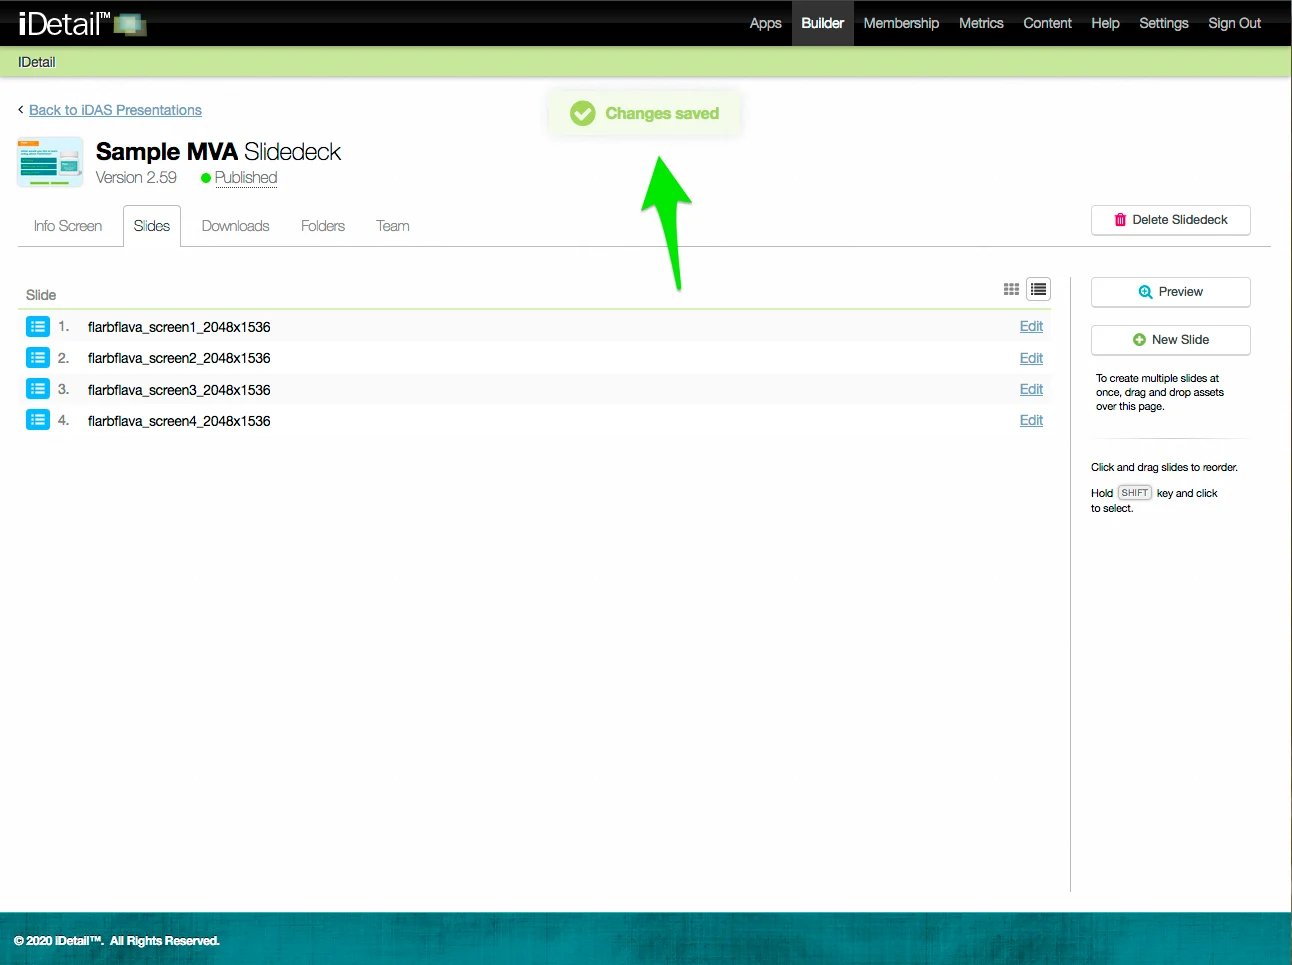Image resolution: width=1292 pixels, height=965 pixels.
Task: Delete the slidedeck
Action: pyautogui.click(x=1171, y=220)
